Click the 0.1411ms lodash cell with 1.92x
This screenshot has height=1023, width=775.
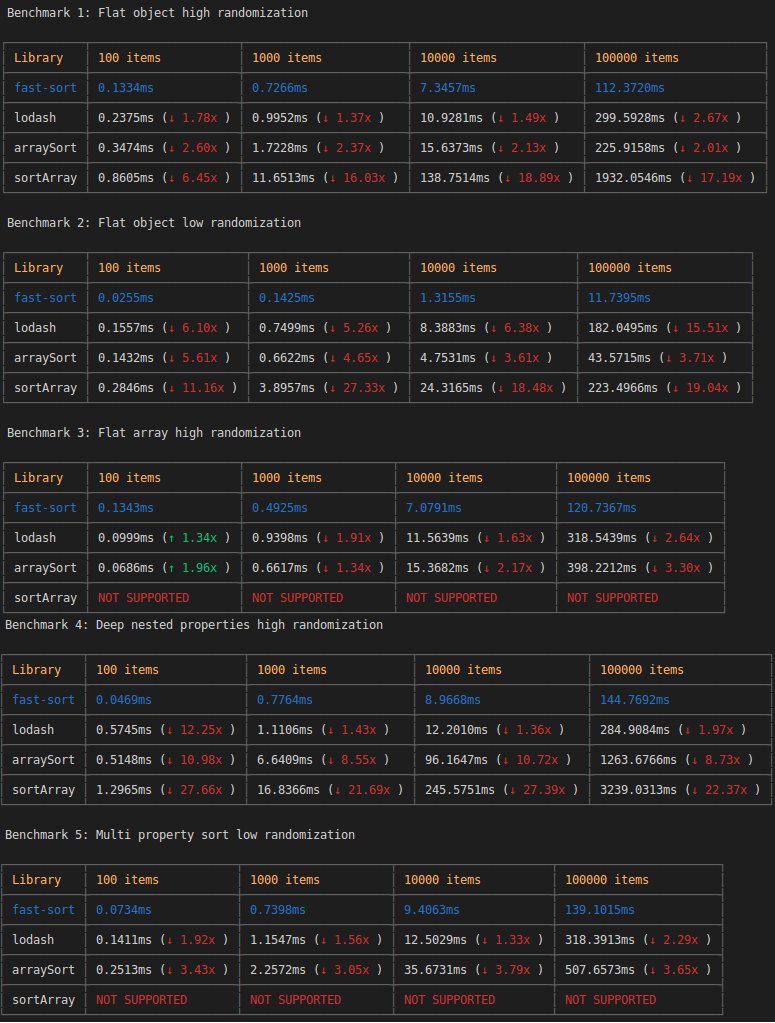click(162, 939)
